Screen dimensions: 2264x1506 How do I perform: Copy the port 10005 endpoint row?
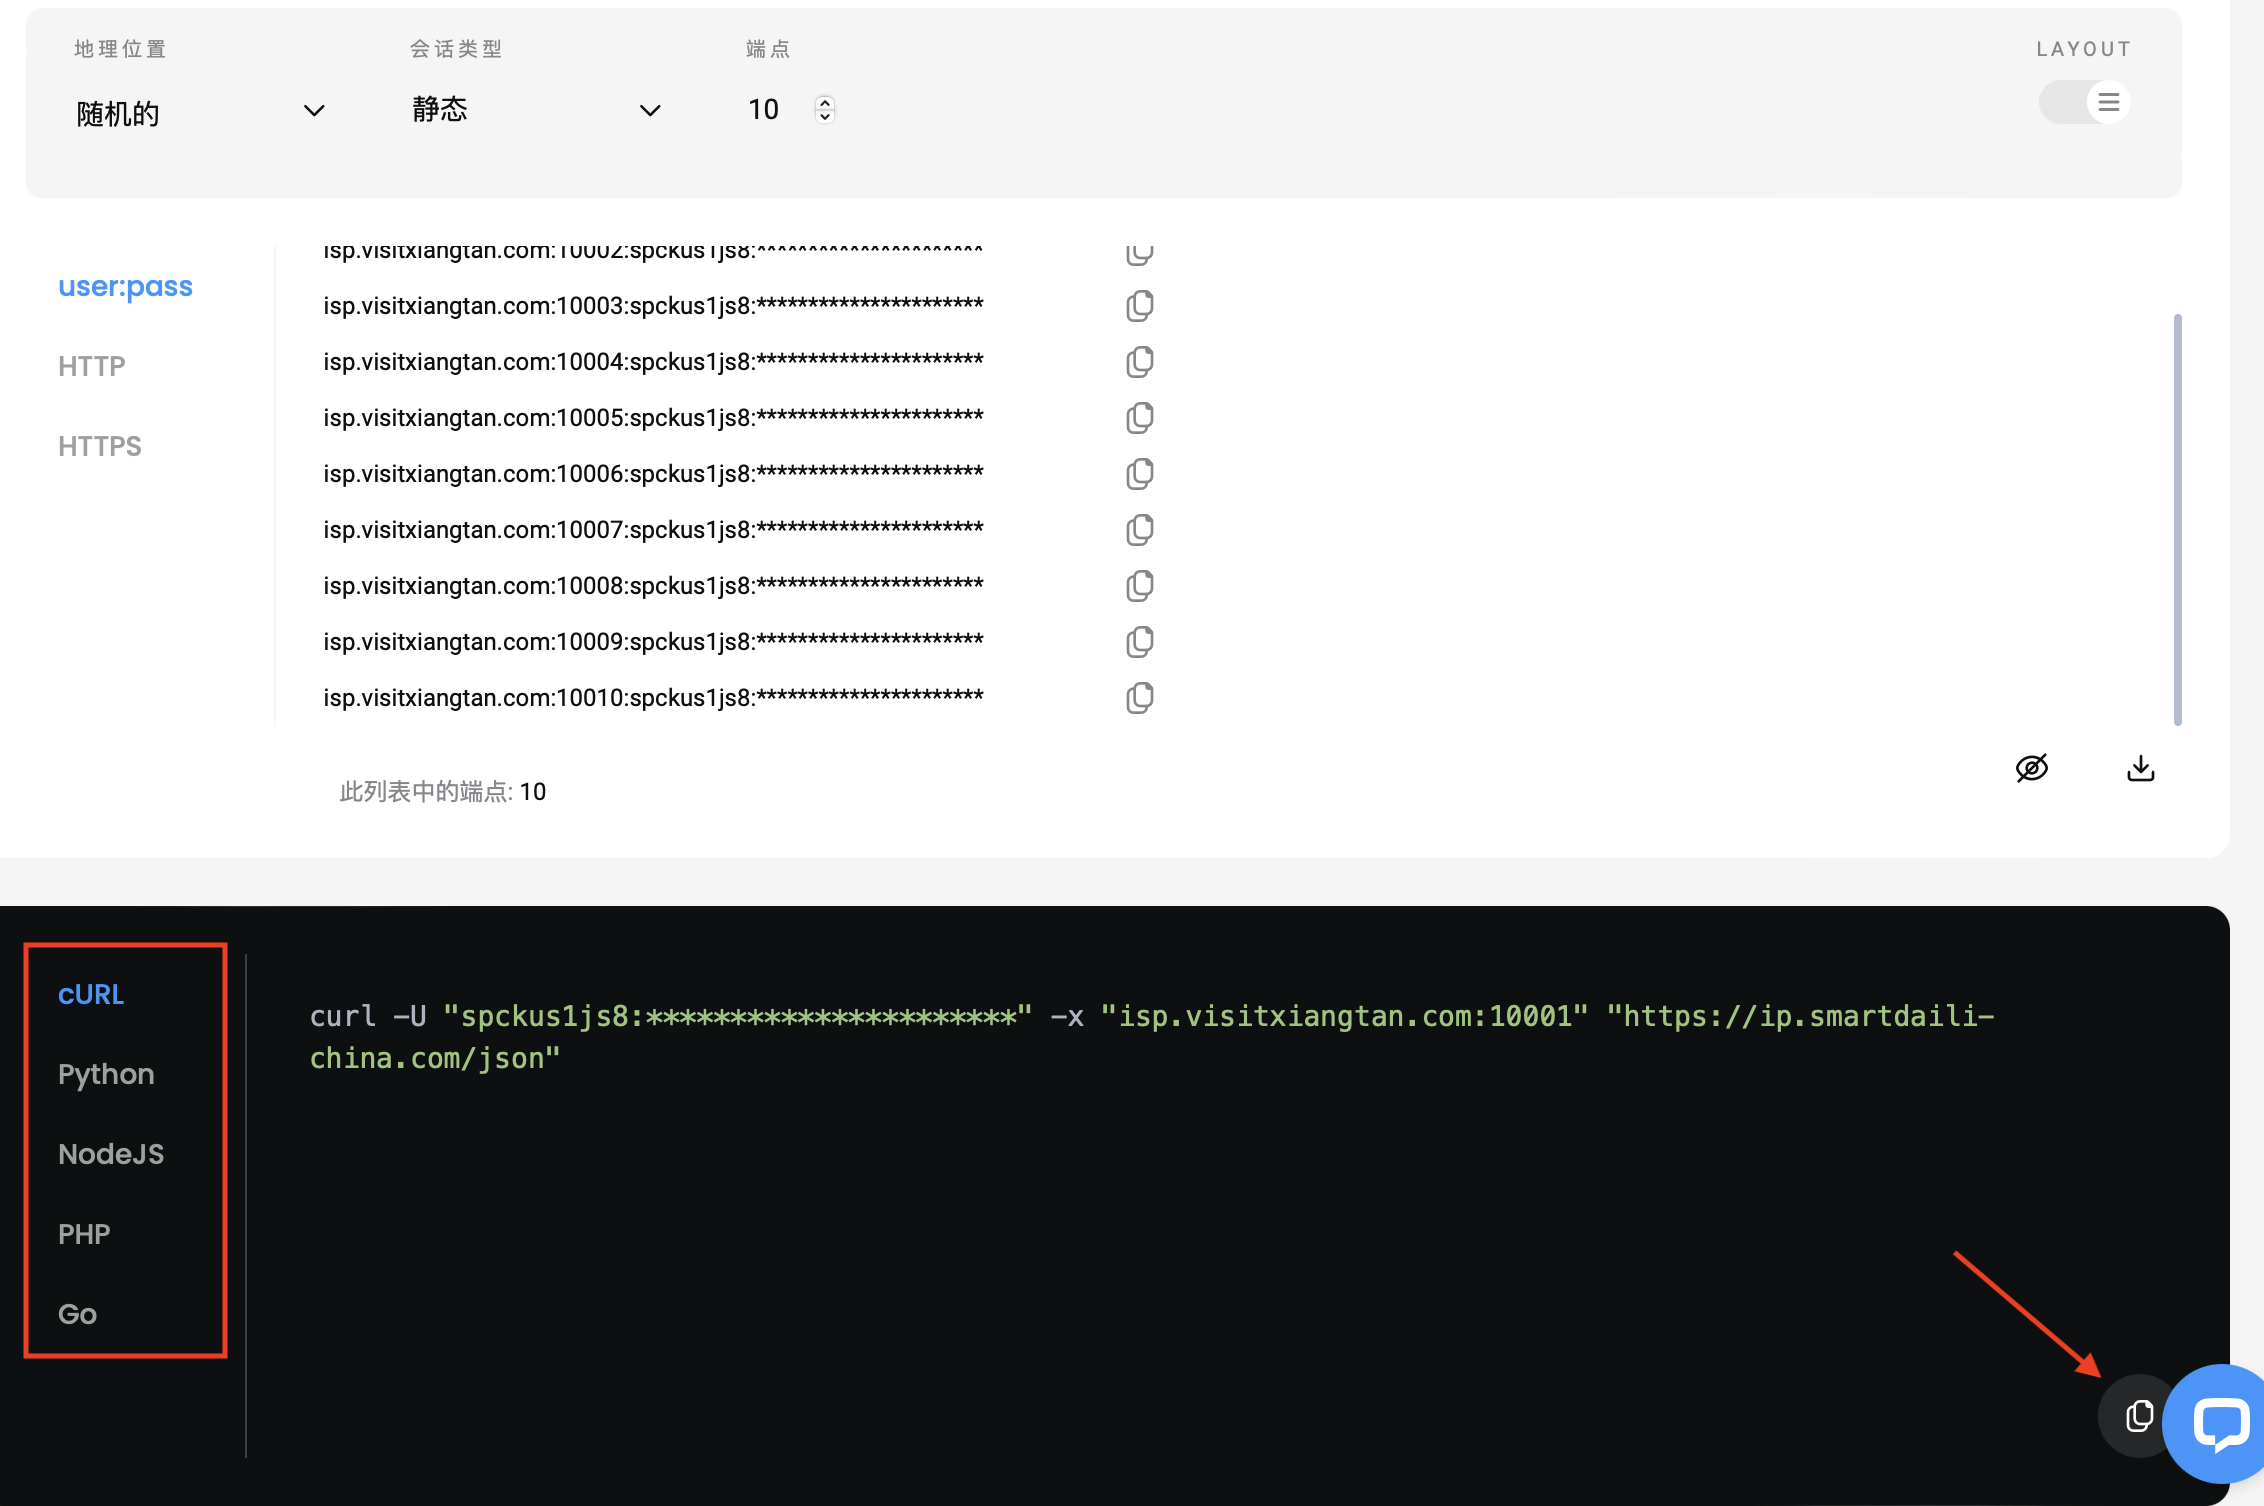point(1140,418)
